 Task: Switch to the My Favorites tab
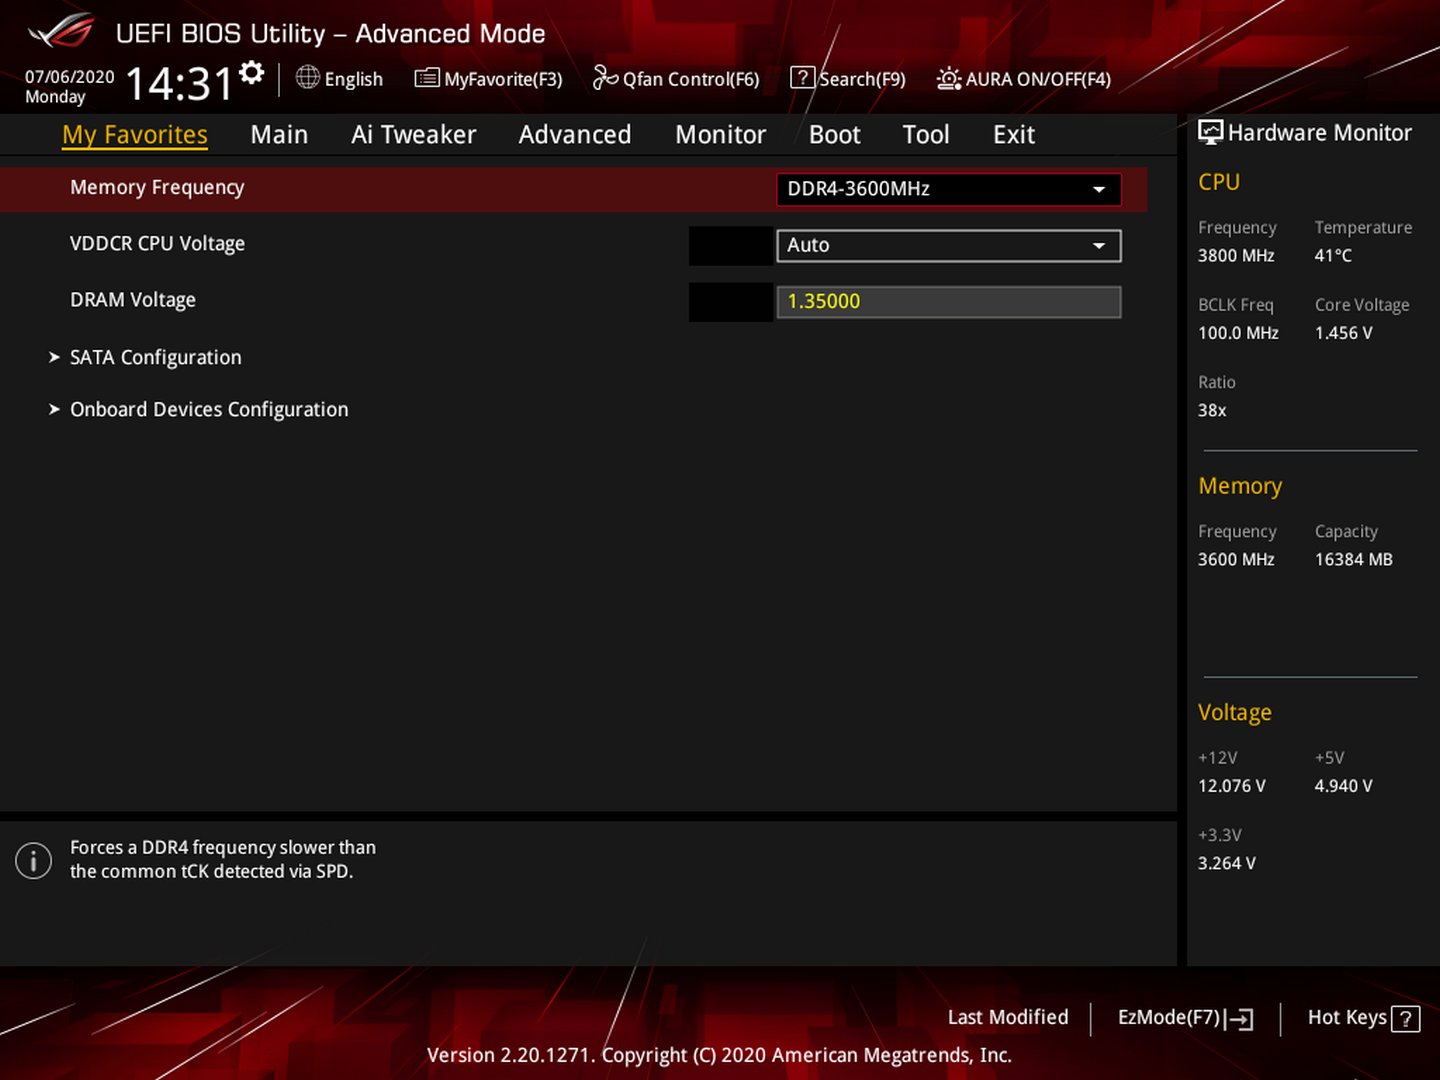(135, 135)
